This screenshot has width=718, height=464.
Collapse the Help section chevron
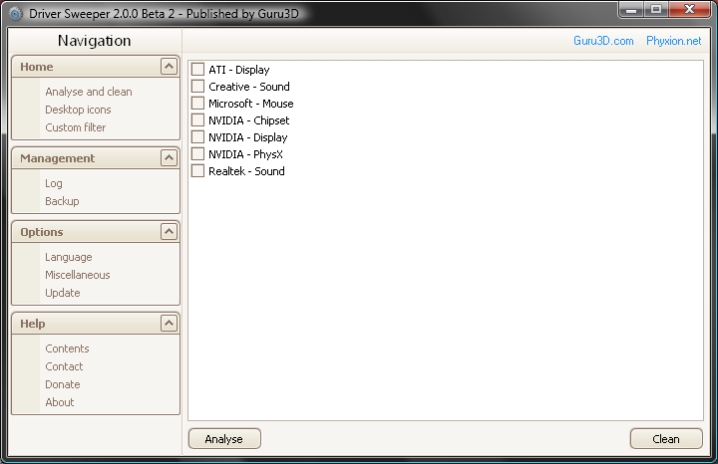(x=168, y=324)
